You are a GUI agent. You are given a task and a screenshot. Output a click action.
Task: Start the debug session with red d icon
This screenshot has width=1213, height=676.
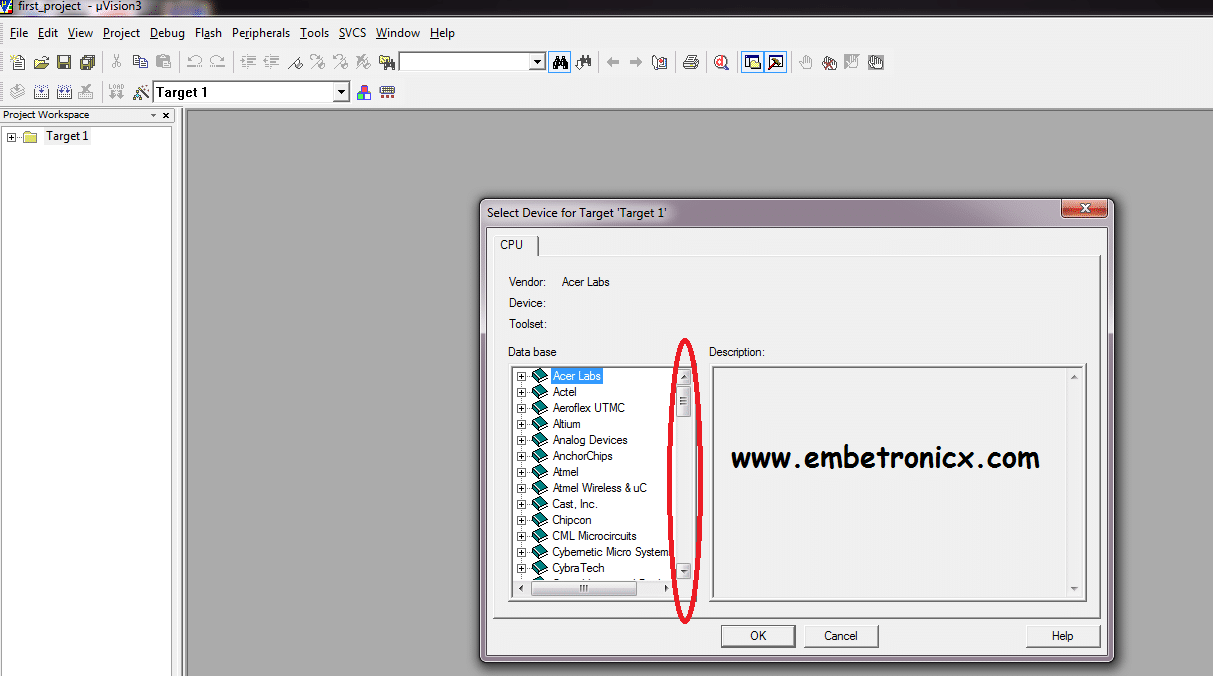(x=721, y=62)
